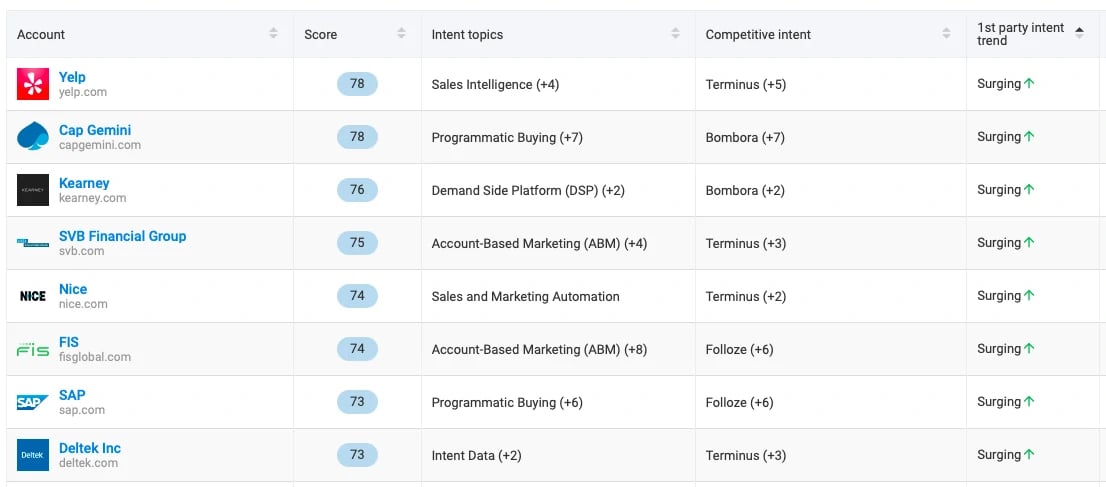Screen dimensions: 1106x487
Task: Click Terminus (+3) in Deltek row
Action: [746, 455]
